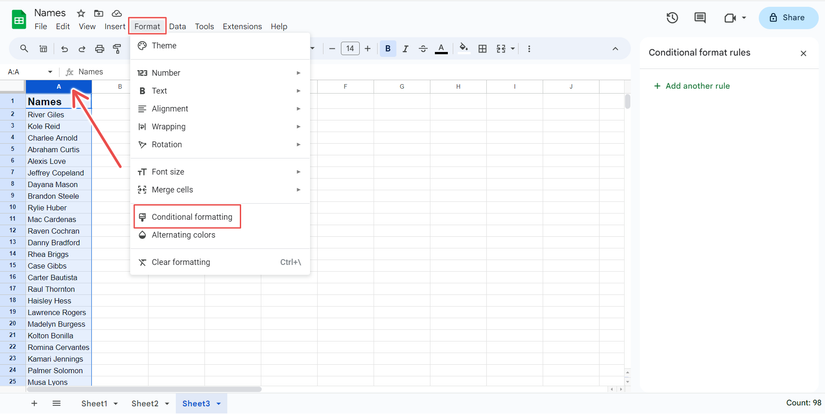Viewport: 825px width, 414px height.
Task: Open the name box dropdown arrow
Action: (50, 72)
